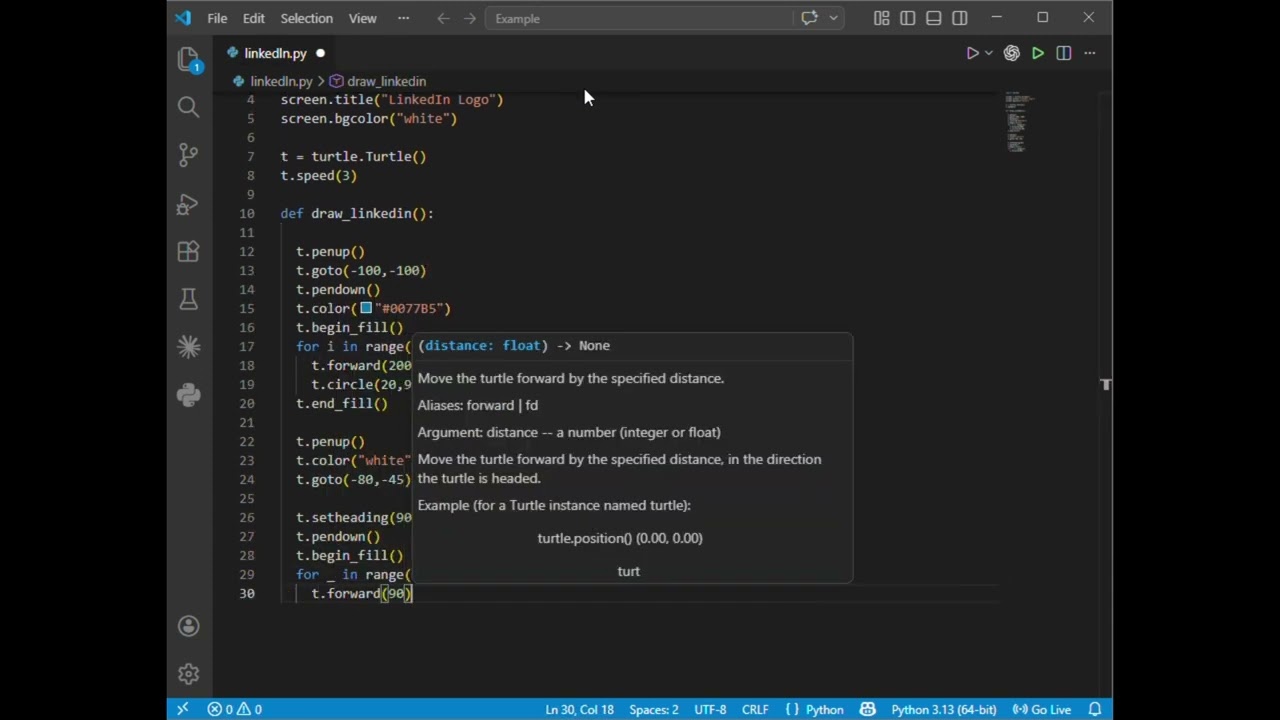Select interpreter Python 3.13 (64-bit)
The image size is (1280, 720).
point(943,709)
